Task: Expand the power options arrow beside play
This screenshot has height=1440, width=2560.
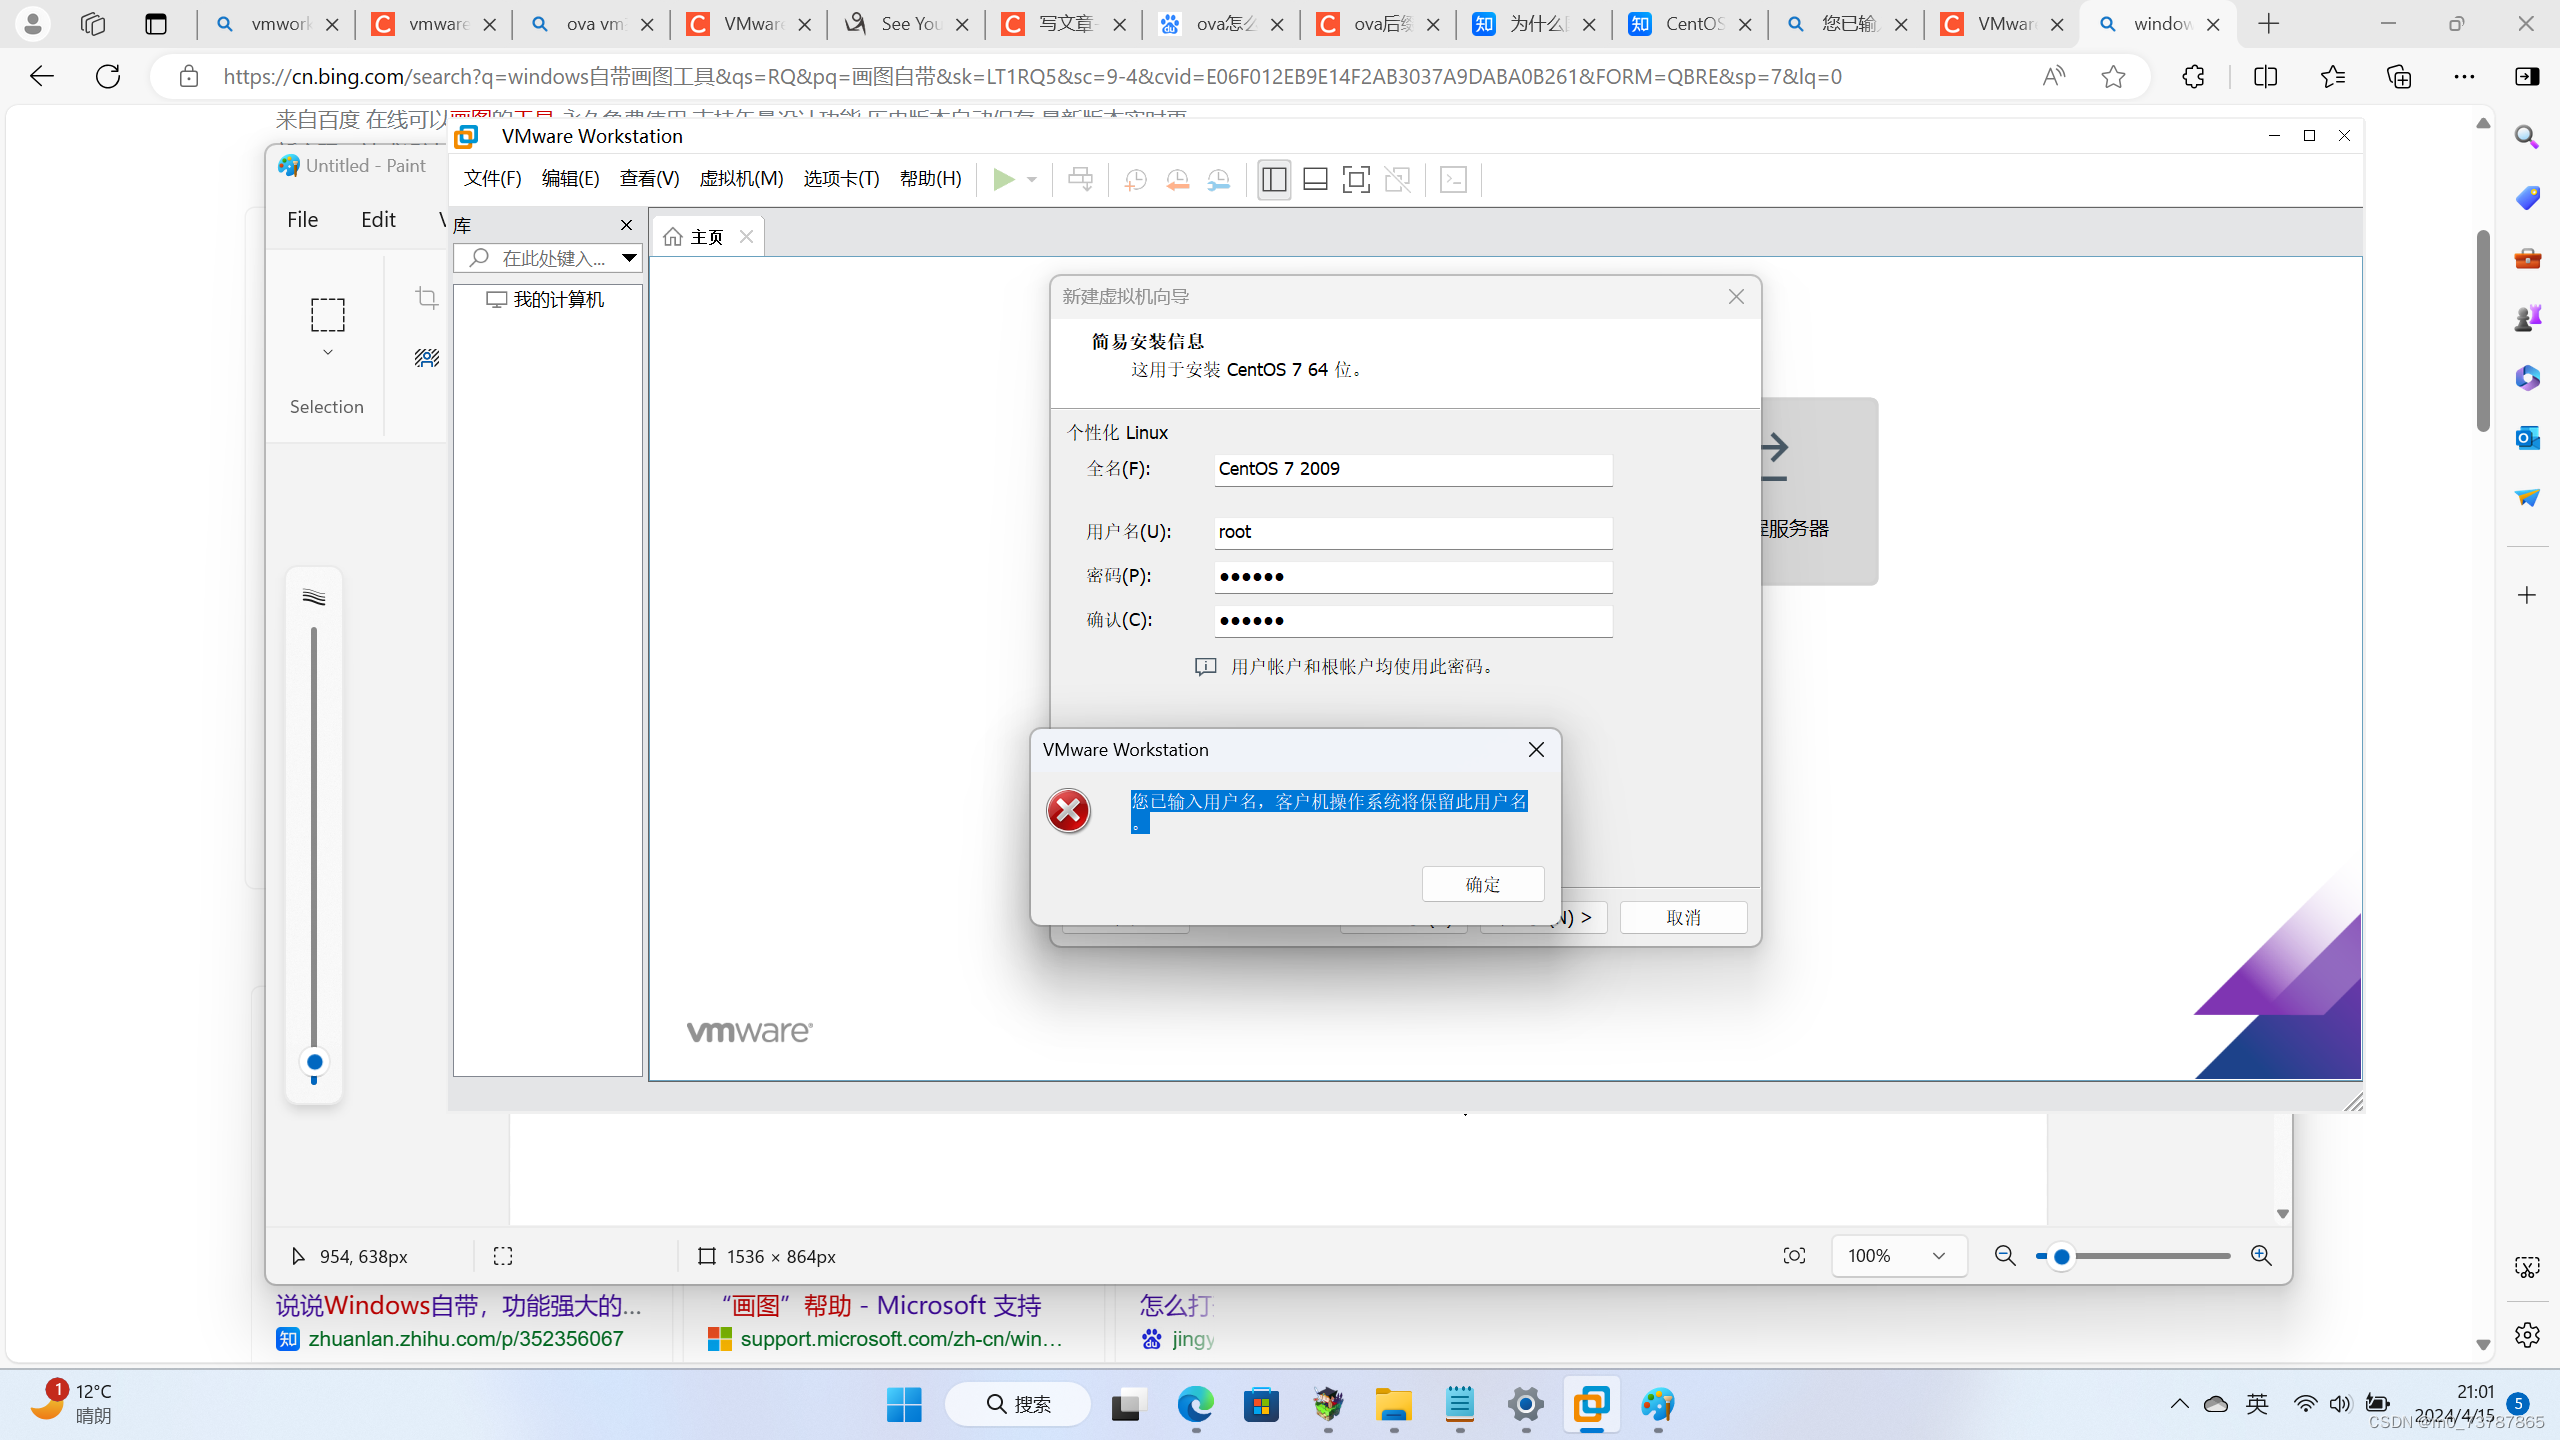Action: 1032,180
